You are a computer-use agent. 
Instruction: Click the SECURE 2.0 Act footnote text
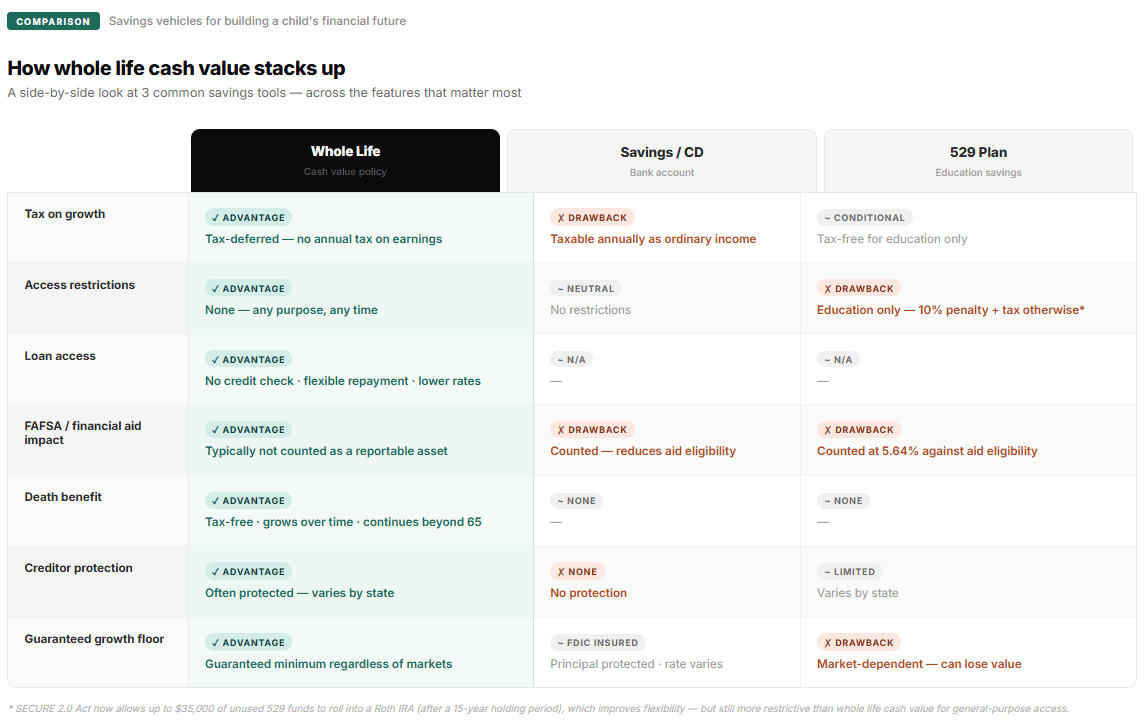click(x=539, y=708)
